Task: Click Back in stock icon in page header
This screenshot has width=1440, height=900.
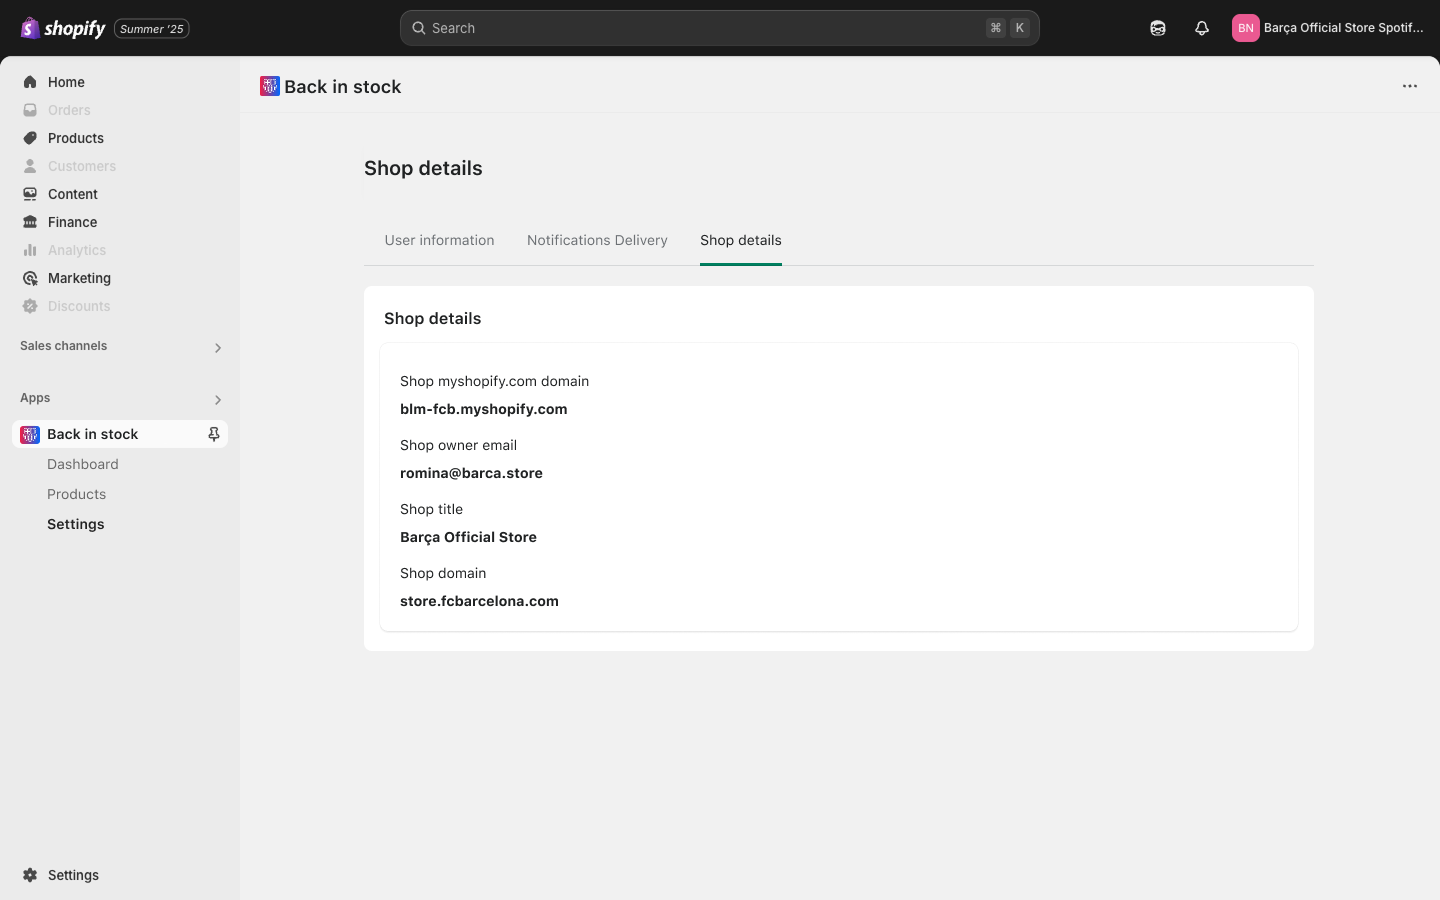Action: point(270,86)
